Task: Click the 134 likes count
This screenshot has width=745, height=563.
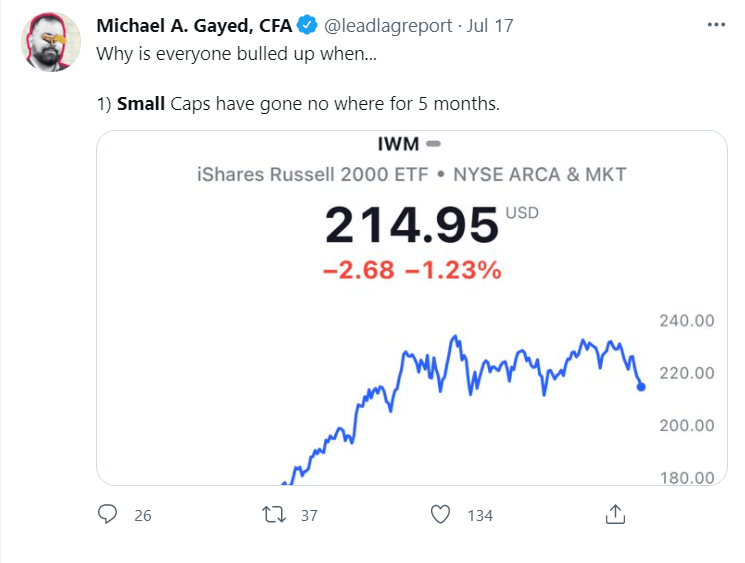Action: click(480, 515)
